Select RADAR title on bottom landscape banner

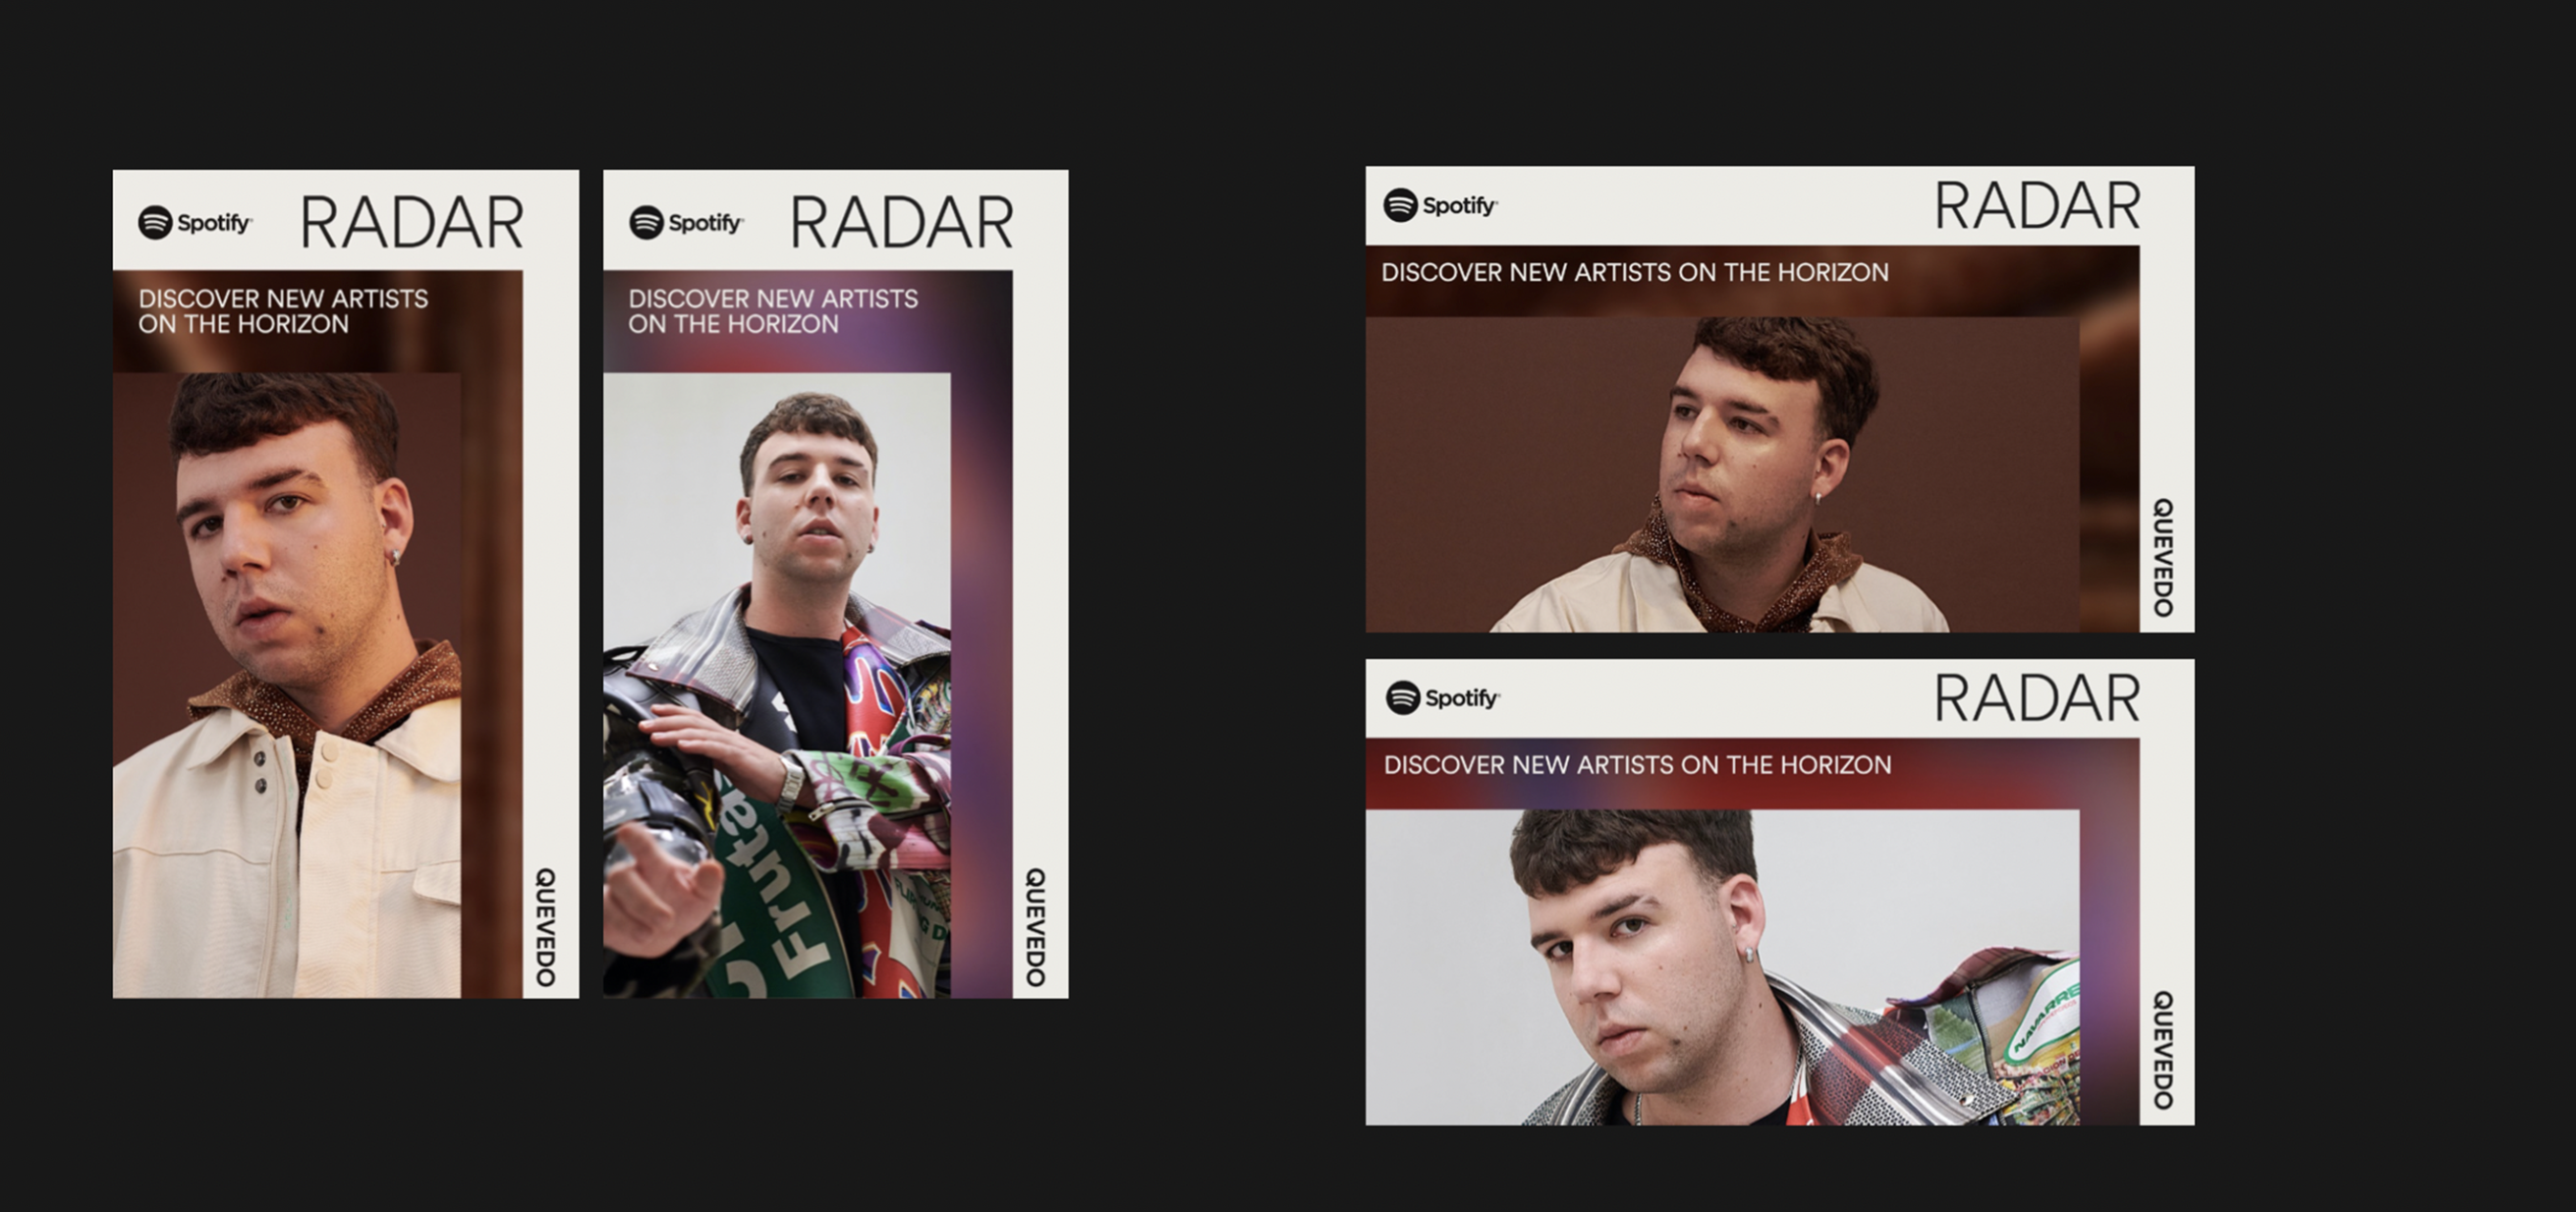click(x=2037, y=698)
